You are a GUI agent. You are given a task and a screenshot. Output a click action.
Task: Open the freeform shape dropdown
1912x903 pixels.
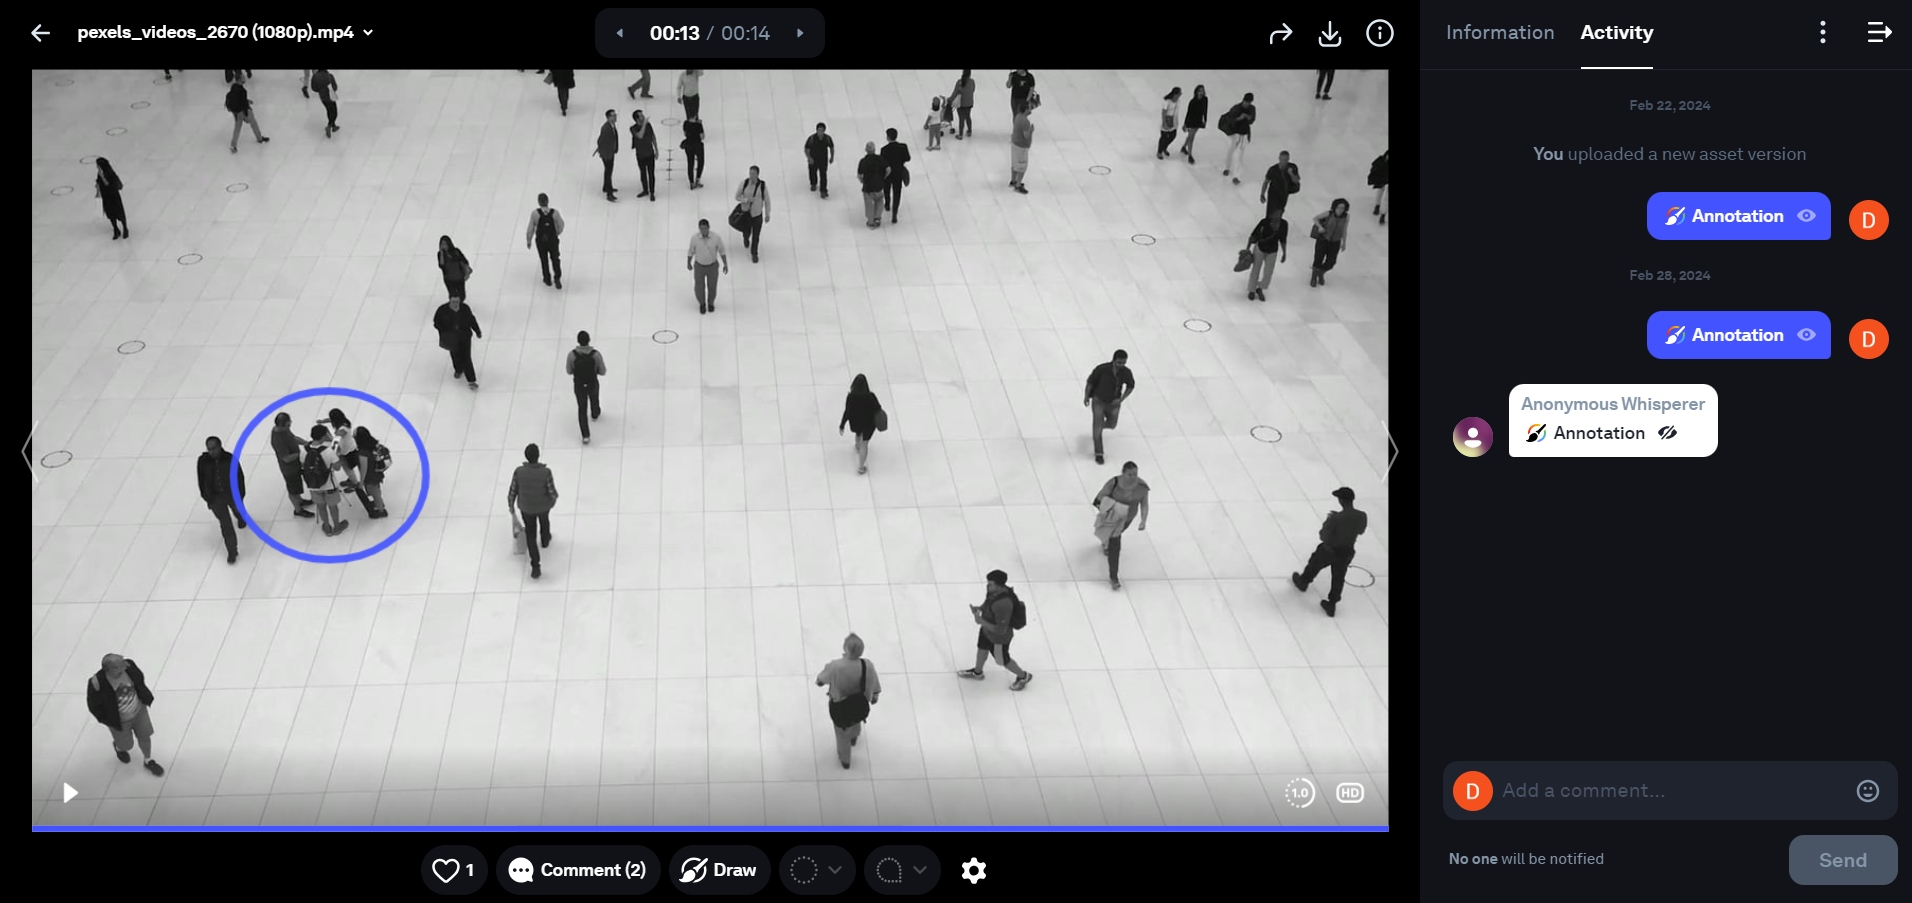[919, 870]
